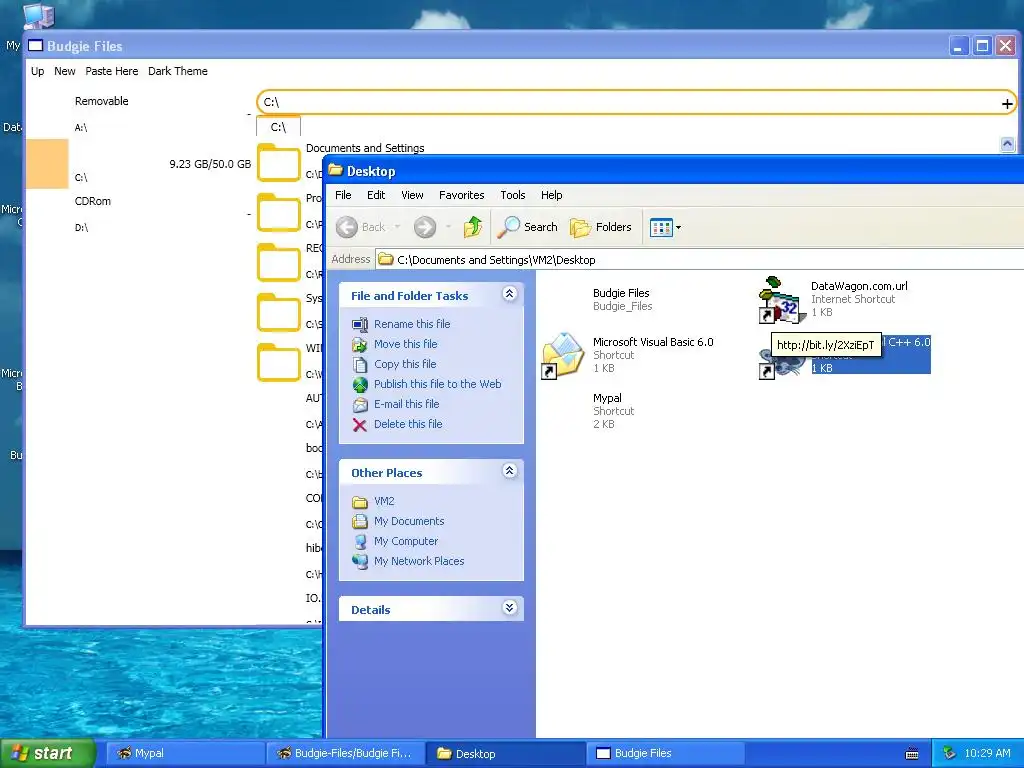1024x768 pixels.
Task: Click Move this file
Action: coord(406,344)
